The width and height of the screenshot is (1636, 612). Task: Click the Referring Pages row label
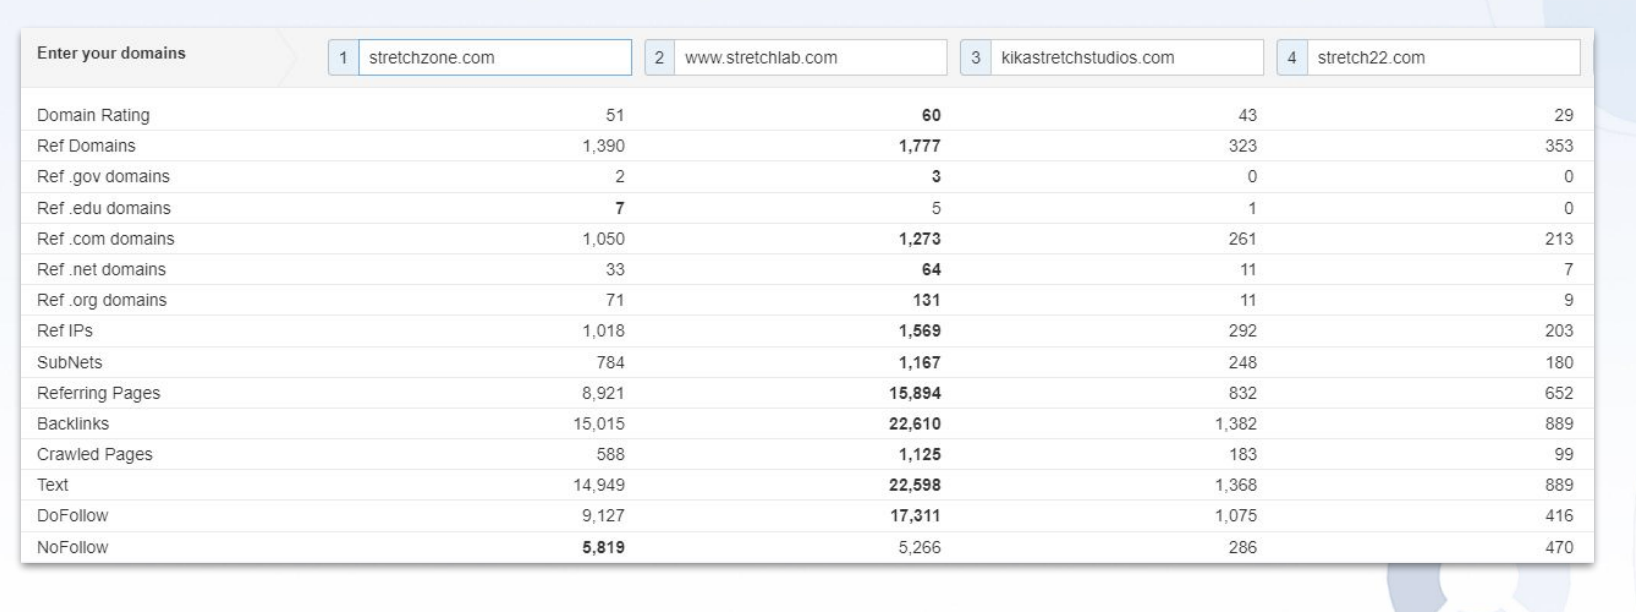point(98,393)
